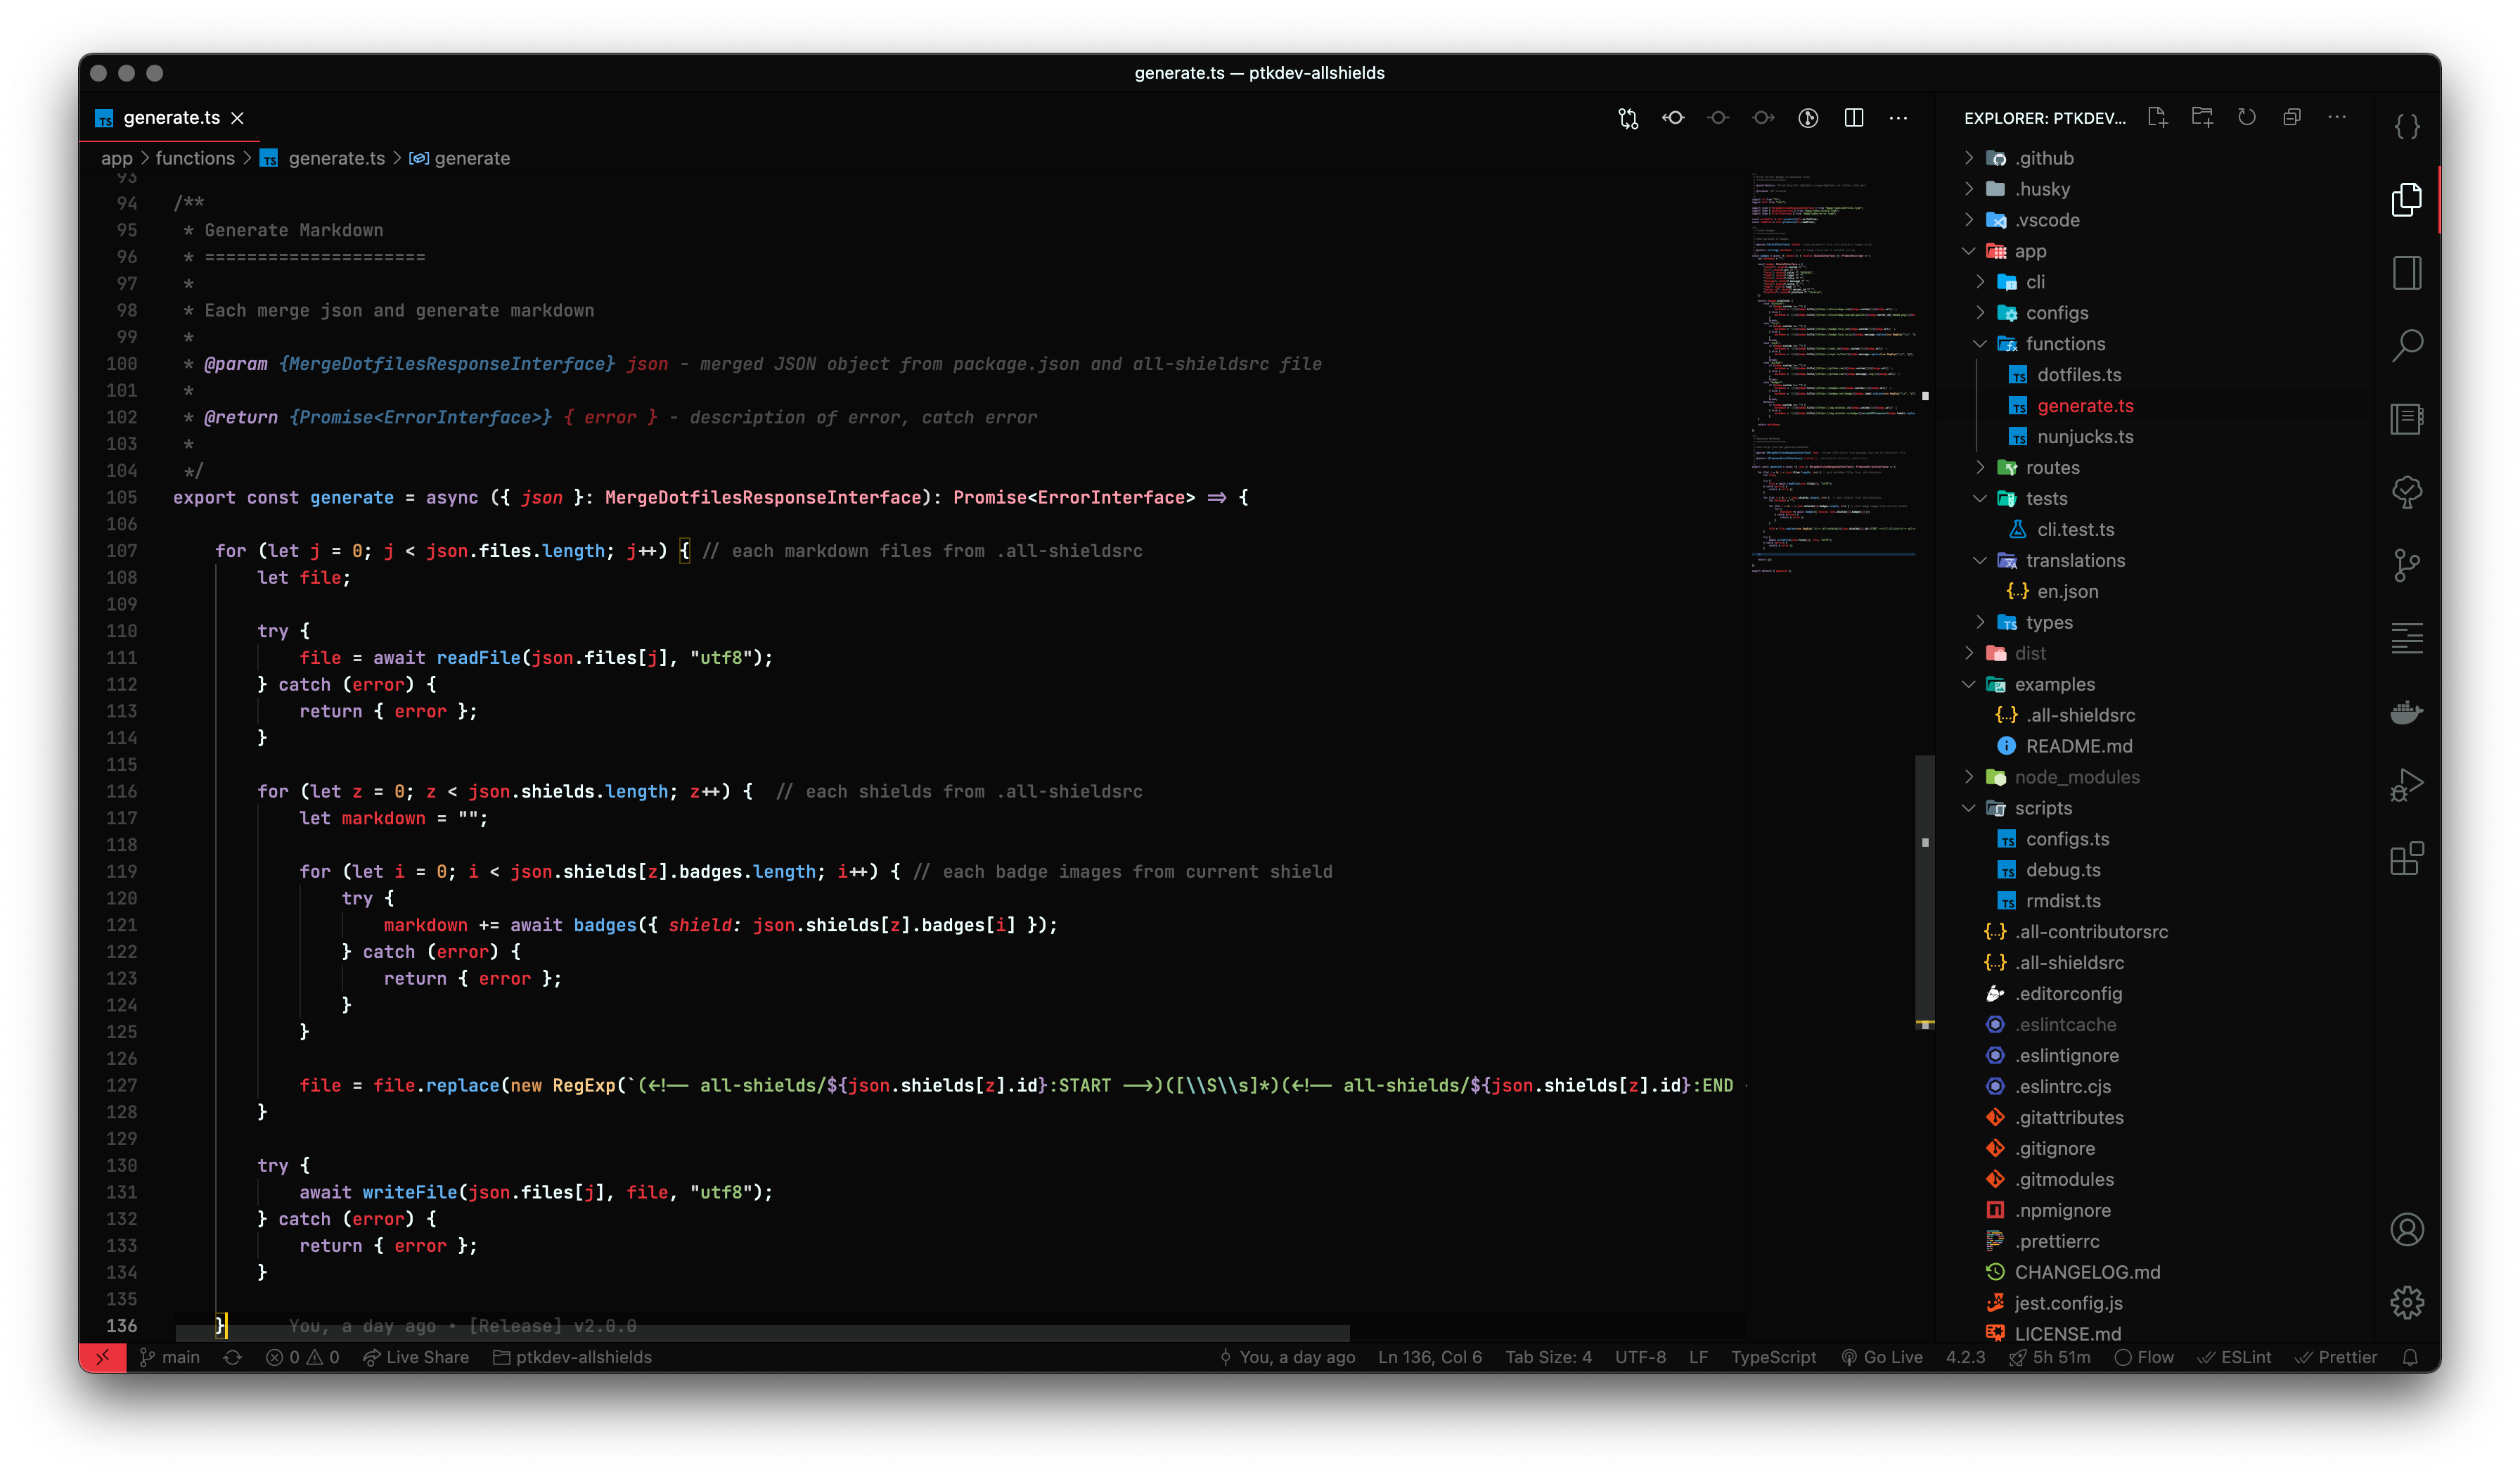Toggle Prettier formatter in status bar
2520x1477 pixels.
[x=2336, y=1357]
